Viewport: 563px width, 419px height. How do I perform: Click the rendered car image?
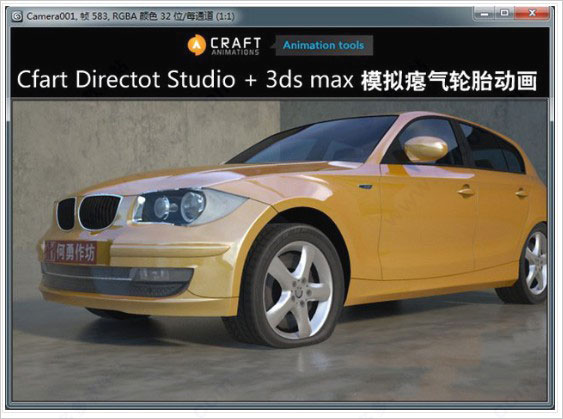click(x=280, y=251)
